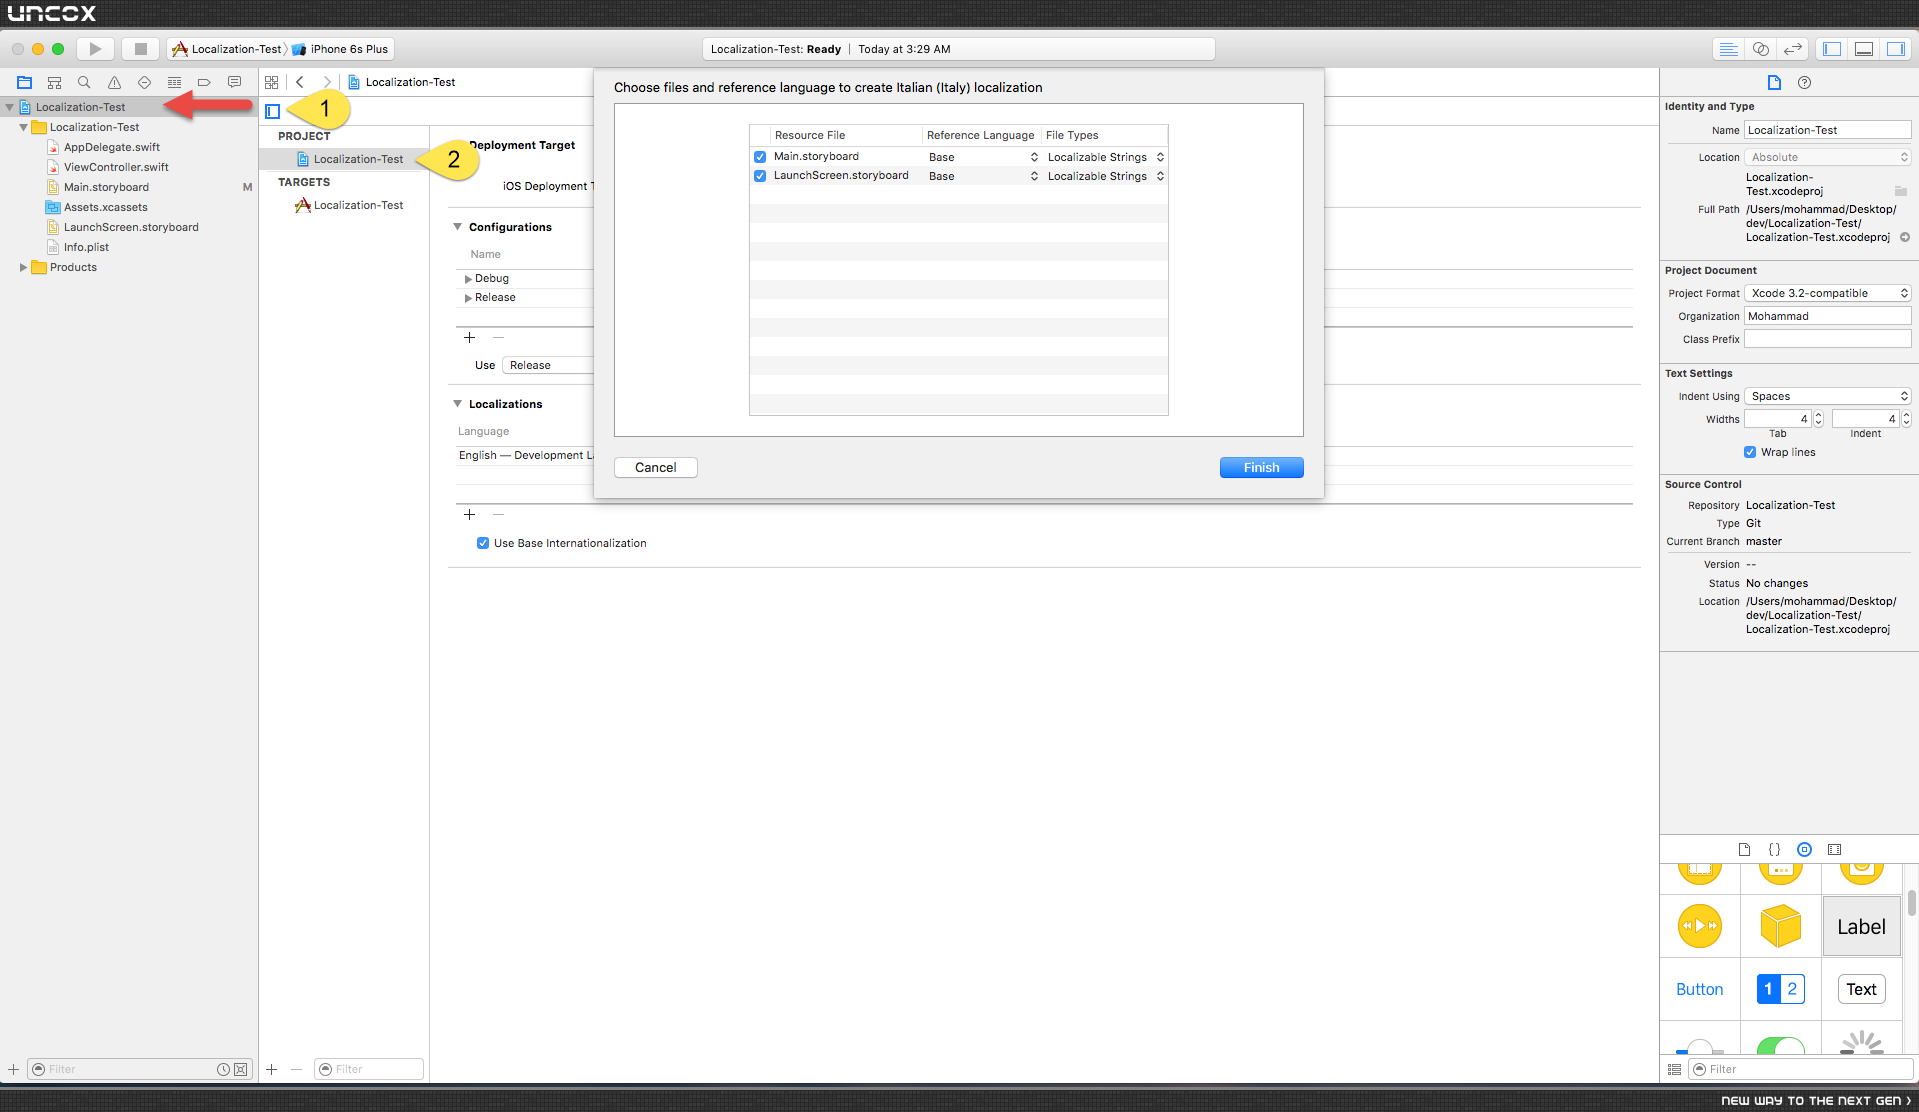The height and width of the screenshot is (1112, 1919).
Task: Open the Project Format dropdown
Action: (x=1828, y=293)
